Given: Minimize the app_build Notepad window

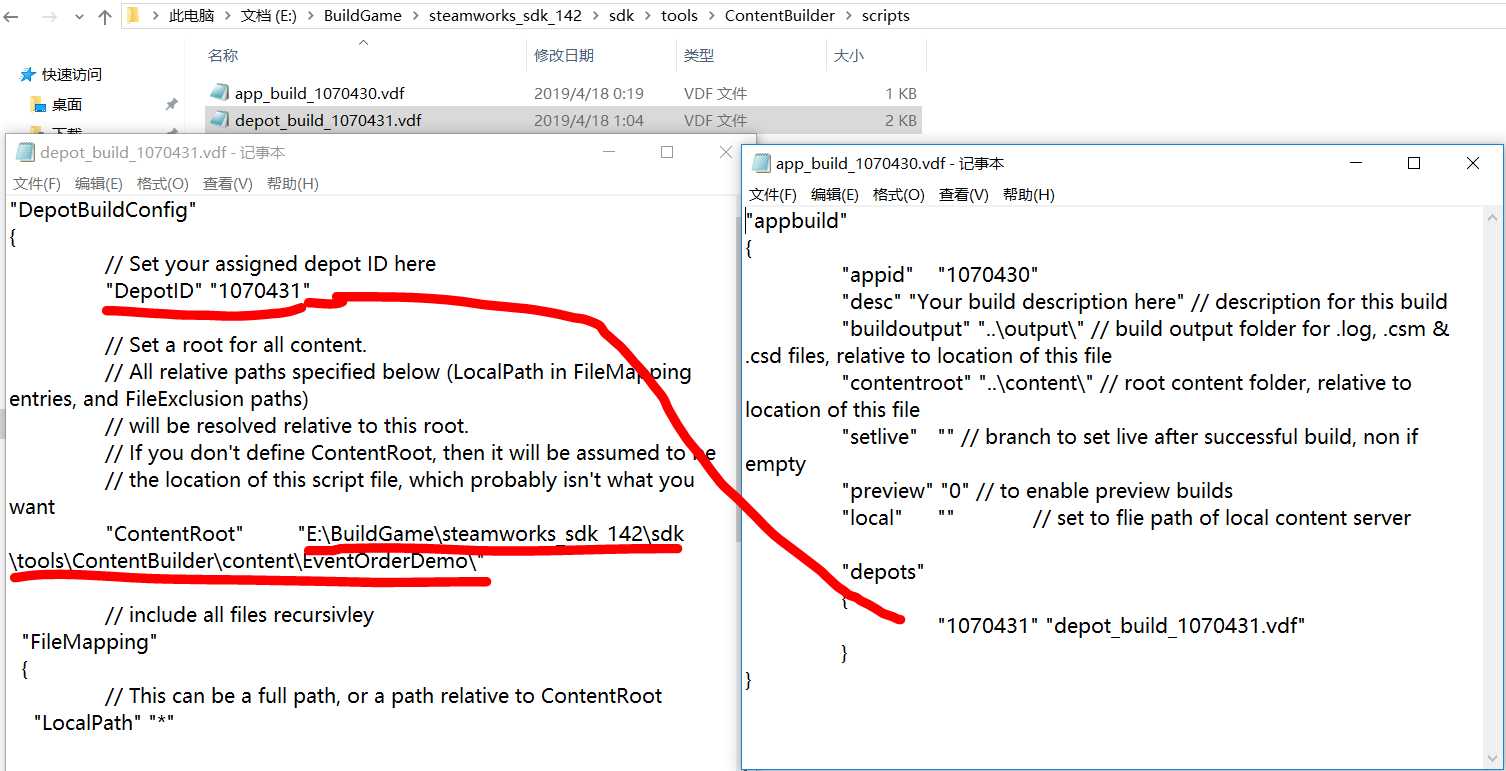Looking at the screenshot, I should pyautogui.click(x=1355, y=163).
